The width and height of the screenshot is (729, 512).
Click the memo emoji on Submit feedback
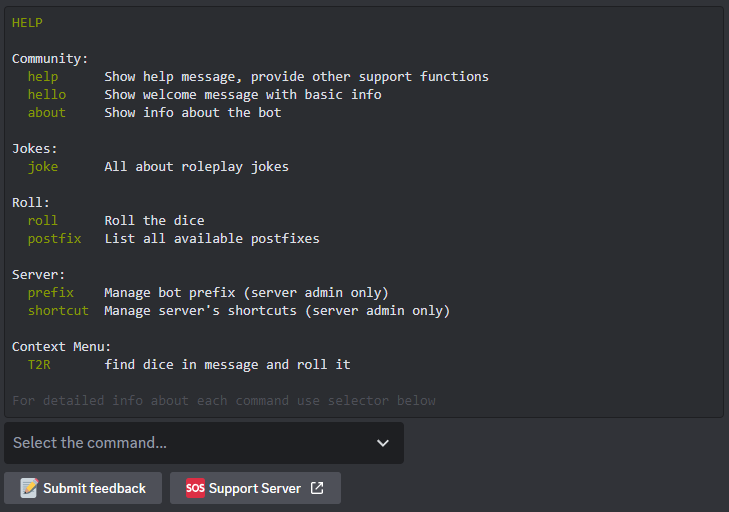tap(29, 488)
